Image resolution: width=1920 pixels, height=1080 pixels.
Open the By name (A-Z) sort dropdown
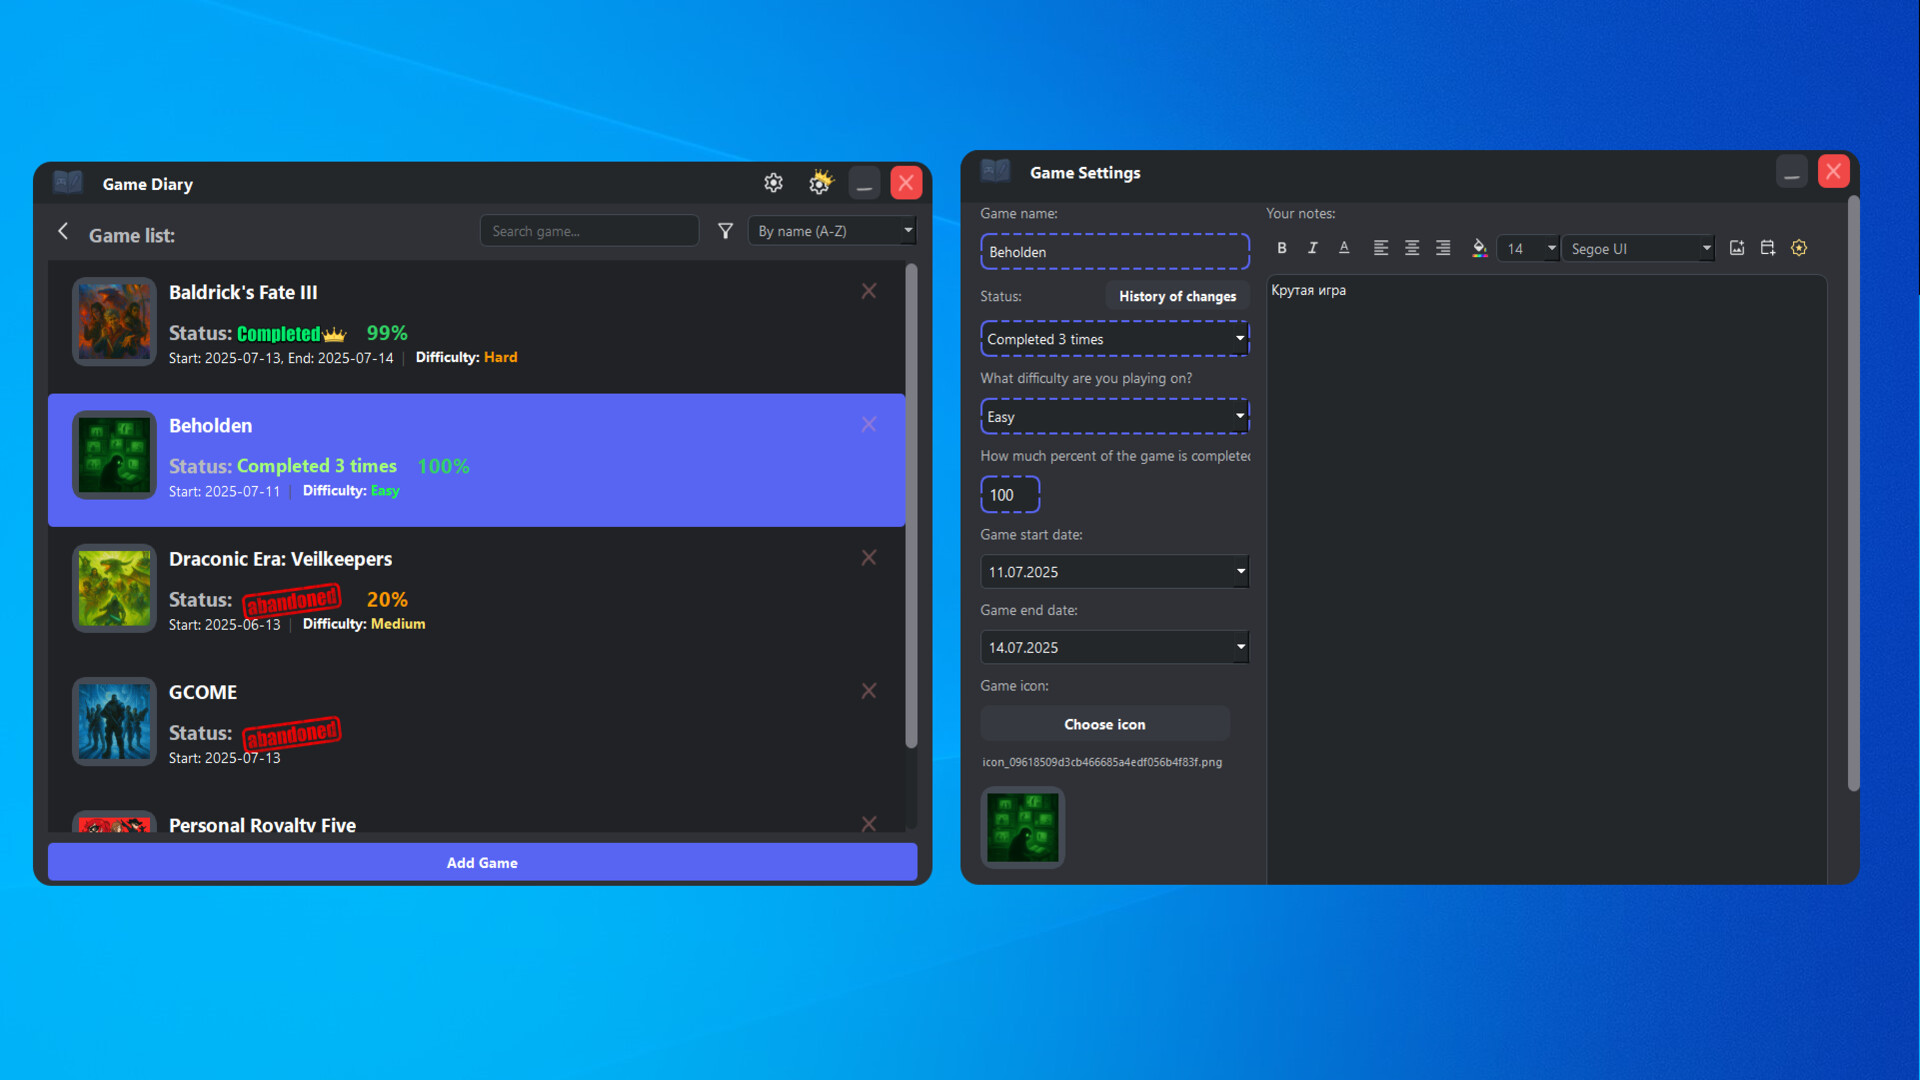[x=831, y=230]
